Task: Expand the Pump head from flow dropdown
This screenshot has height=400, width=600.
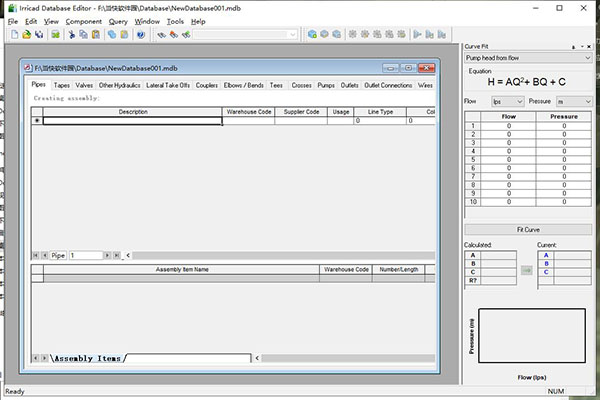Action: click(588, 58)
